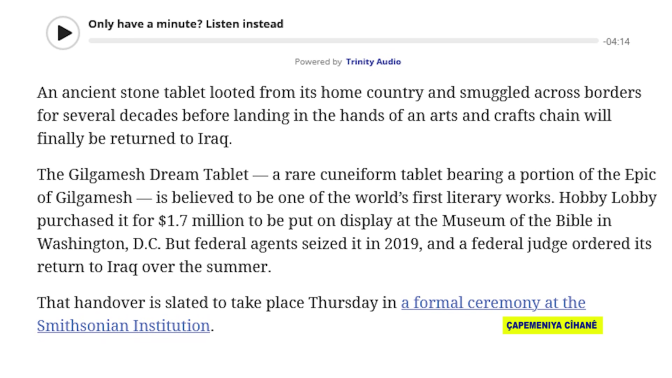Click the words 'Gilgamesh Dream Tablet'
672x378 pixels.
point(158,175)
